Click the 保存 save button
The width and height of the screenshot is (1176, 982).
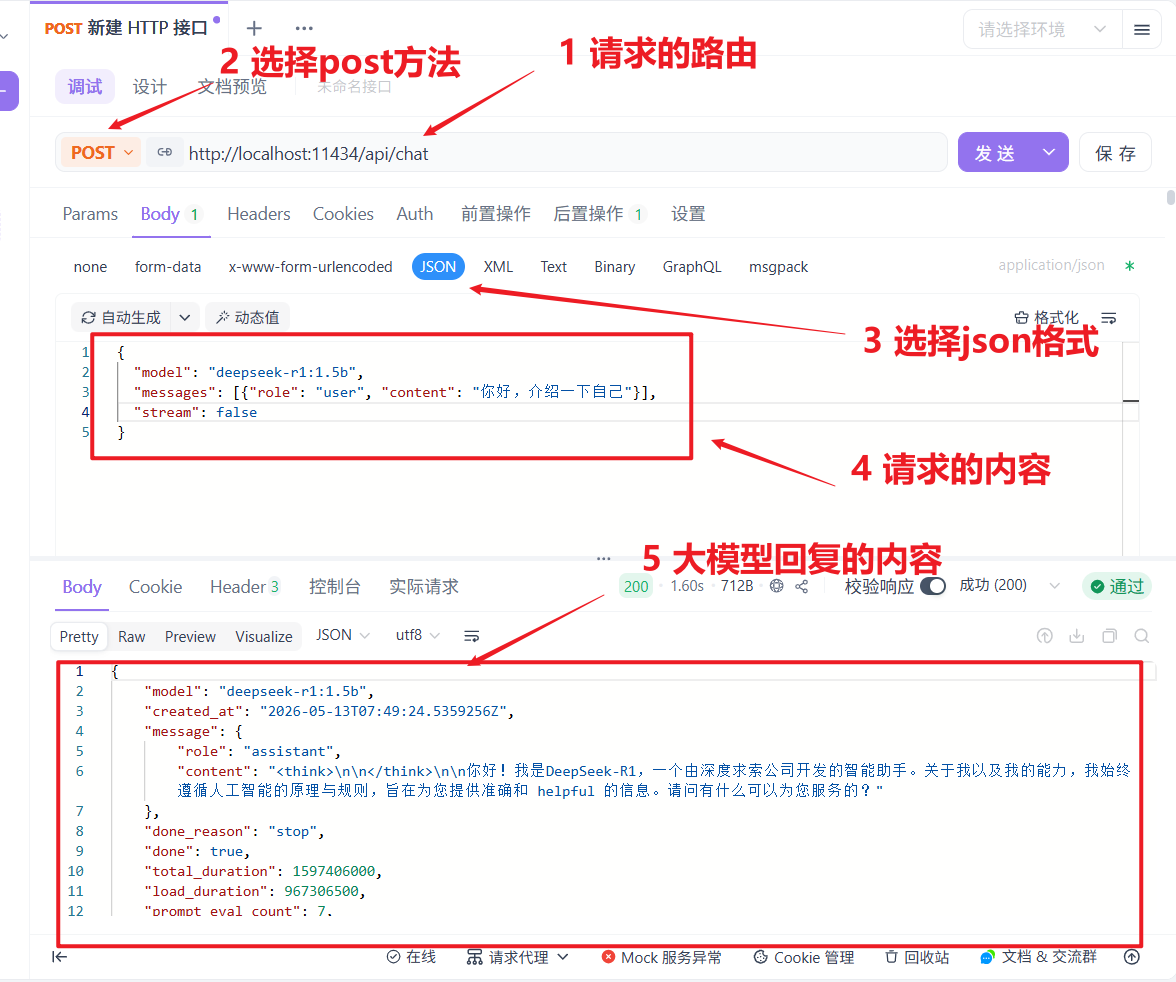point(1115,153)
